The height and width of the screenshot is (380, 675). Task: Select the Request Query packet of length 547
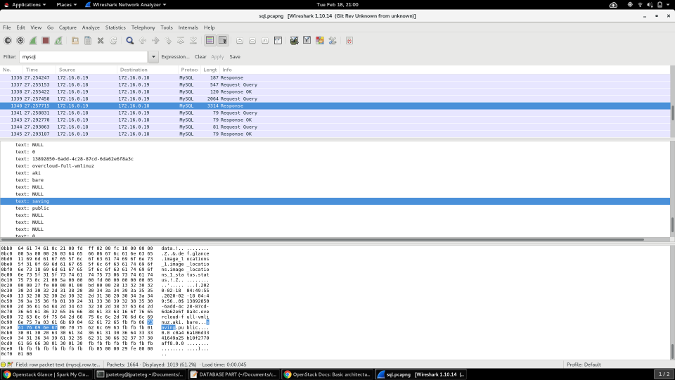[335, 85]
